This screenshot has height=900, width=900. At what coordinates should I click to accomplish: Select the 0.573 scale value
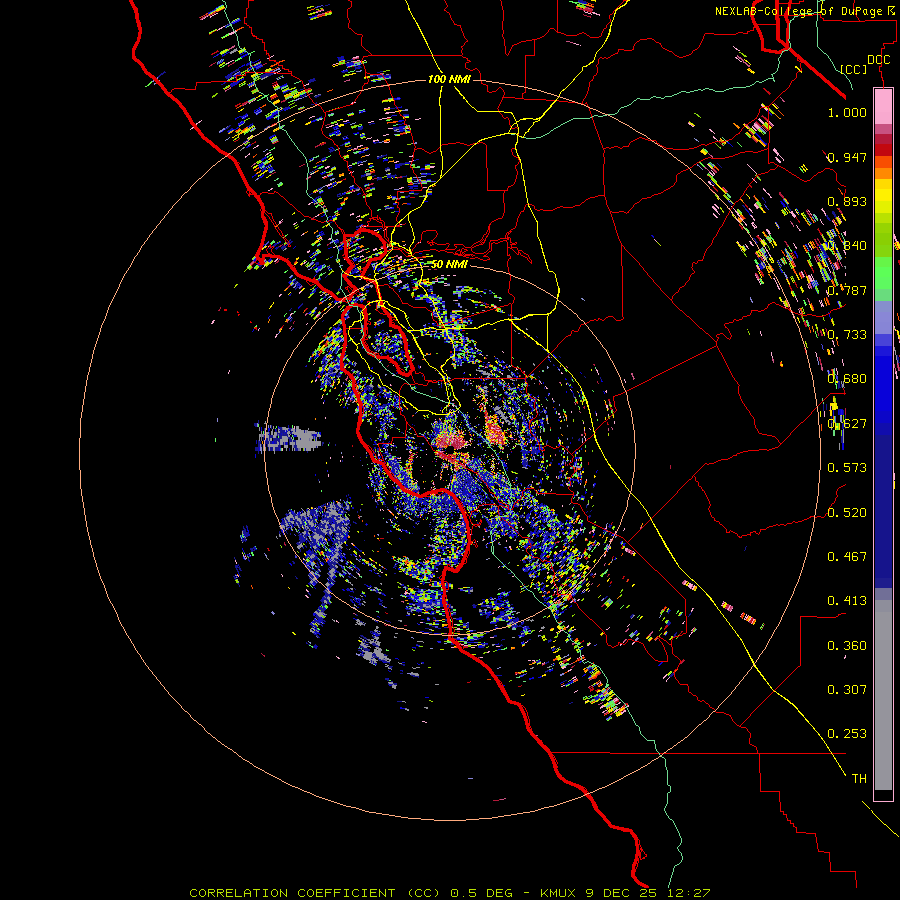[x=847, y=468]
